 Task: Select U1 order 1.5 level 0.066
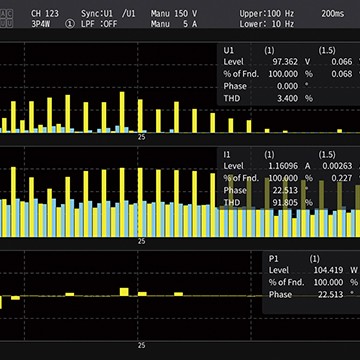click(342, 62)
